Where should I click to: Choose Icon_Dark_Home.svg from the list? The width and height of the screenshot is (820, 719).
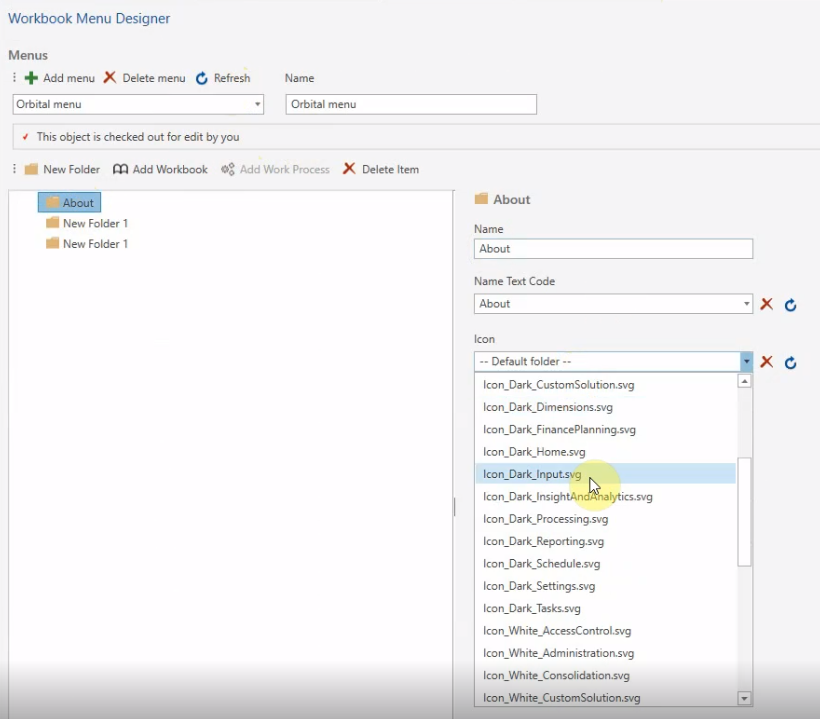point(533,451)
